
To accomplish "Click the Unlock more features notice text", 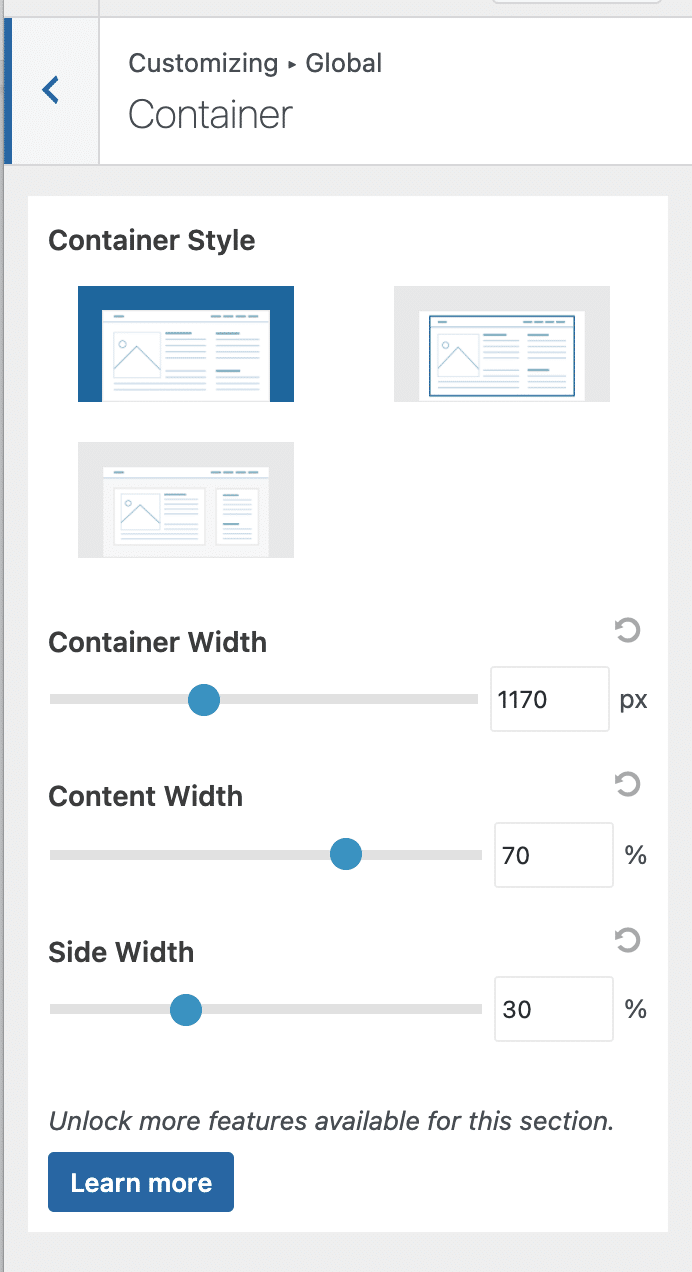I will click(331, 1120).
